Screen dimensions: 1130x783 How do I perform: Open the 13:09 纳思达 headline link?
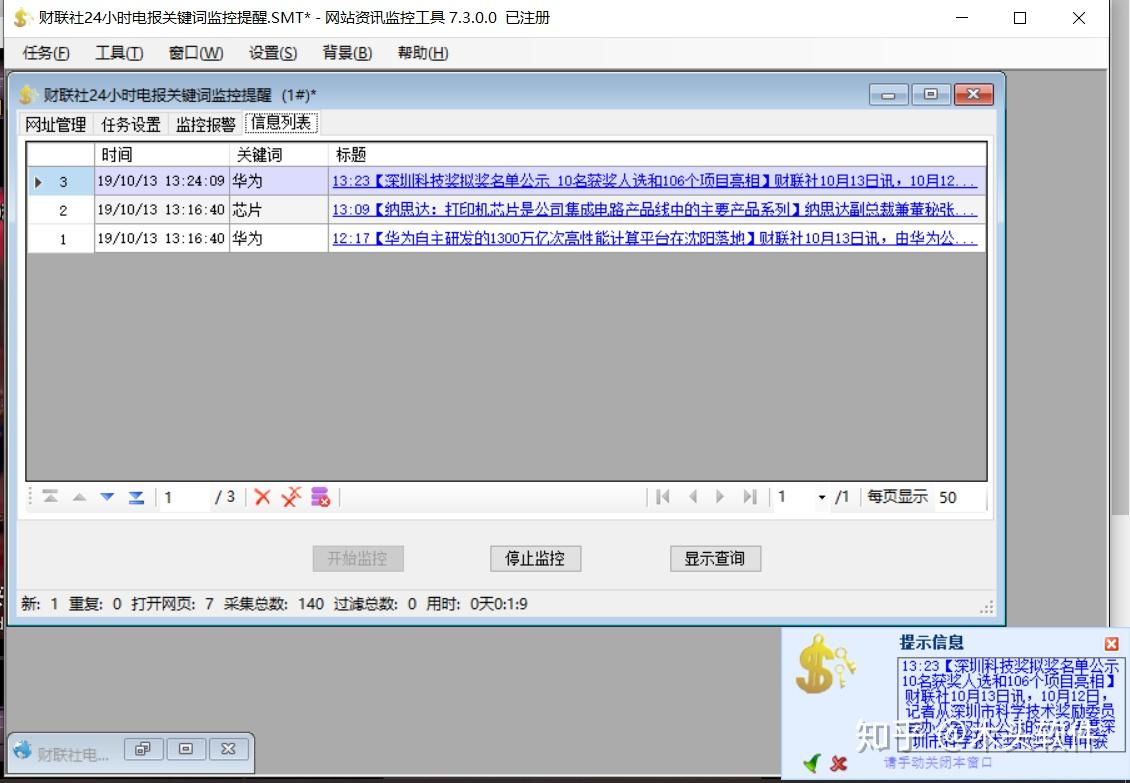654,210
